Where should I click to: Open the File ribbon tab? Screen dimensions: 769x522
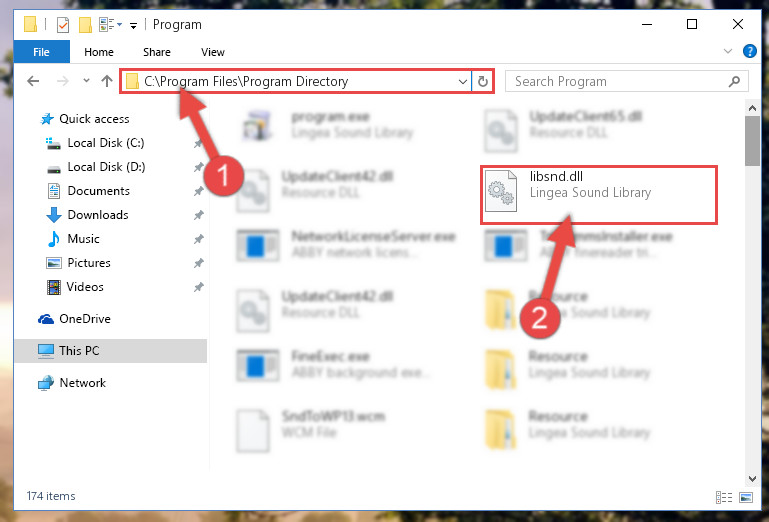(x=42, y=52)
